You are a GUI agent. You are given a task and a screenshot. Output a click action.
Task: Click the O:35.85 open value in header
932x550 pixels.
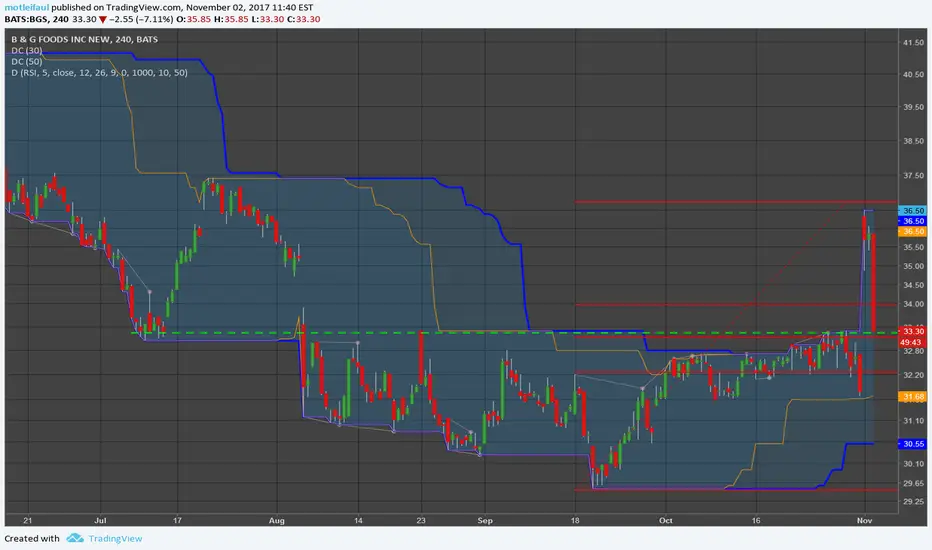point(194,19)
